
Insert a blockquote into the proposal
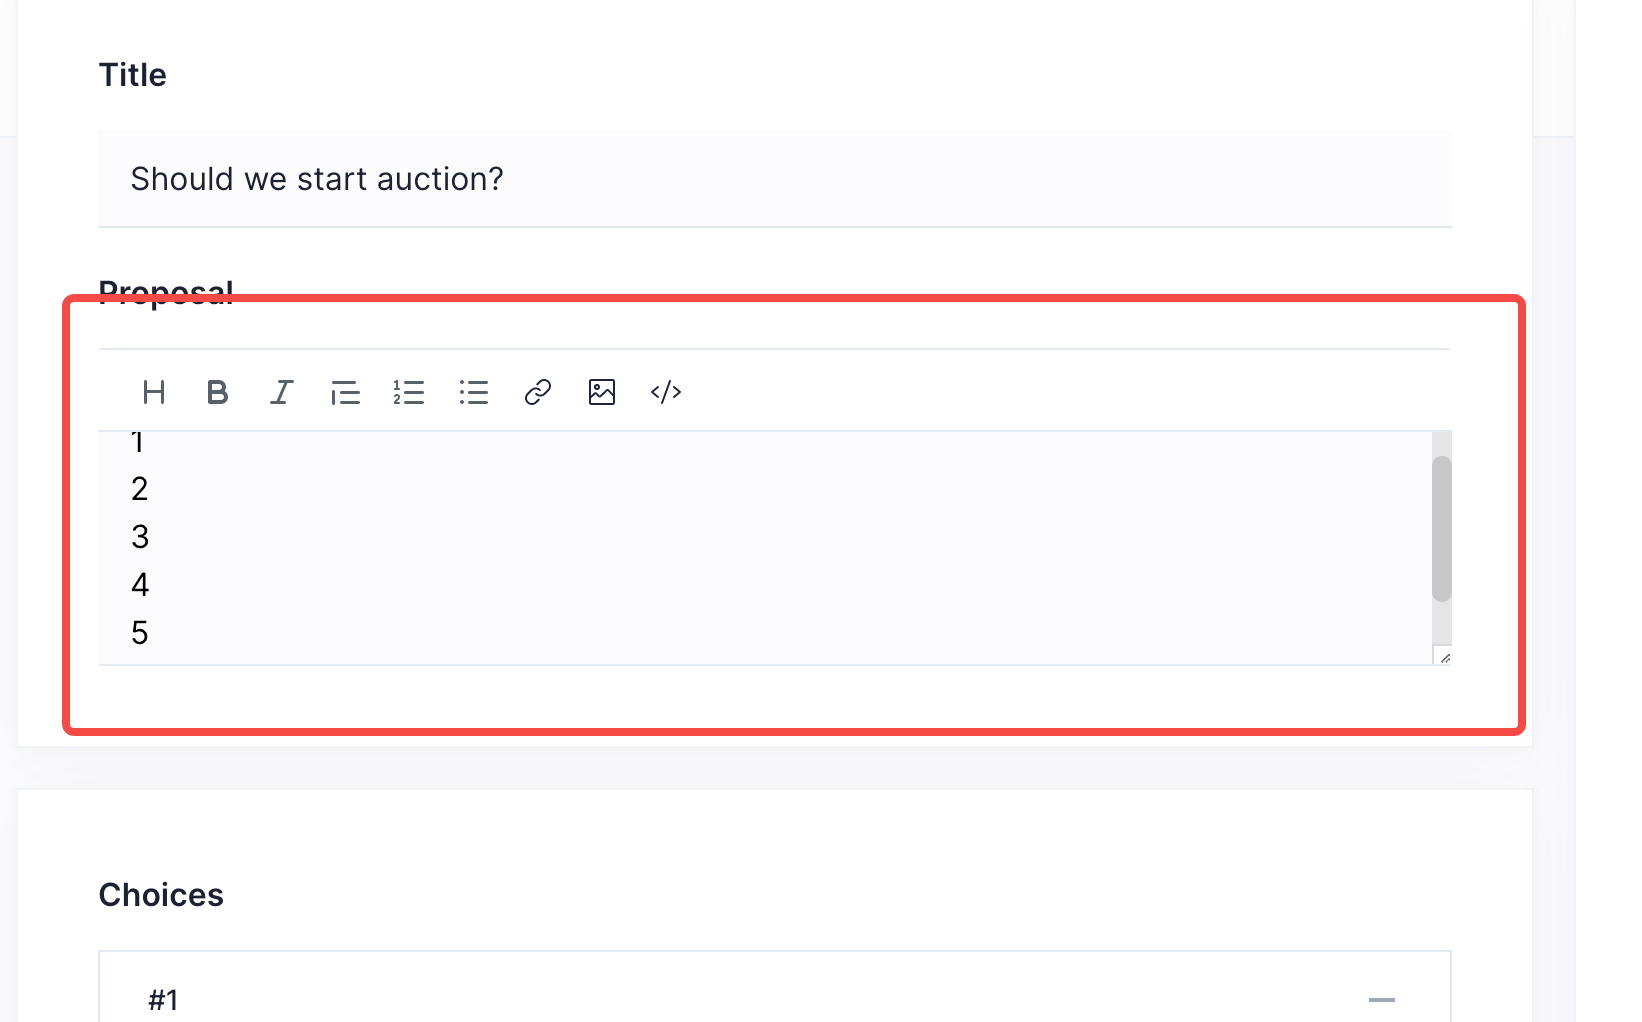(x=345, y=392)
